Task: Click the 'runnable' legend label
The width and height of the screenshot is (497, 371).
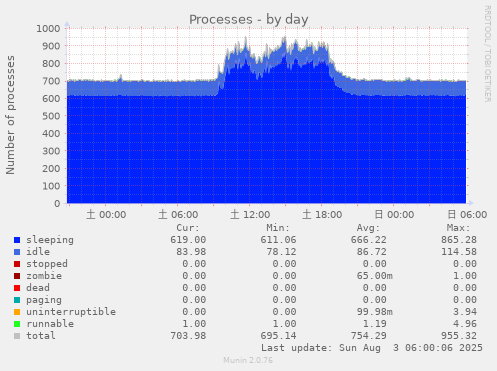Action: (50, 324)
